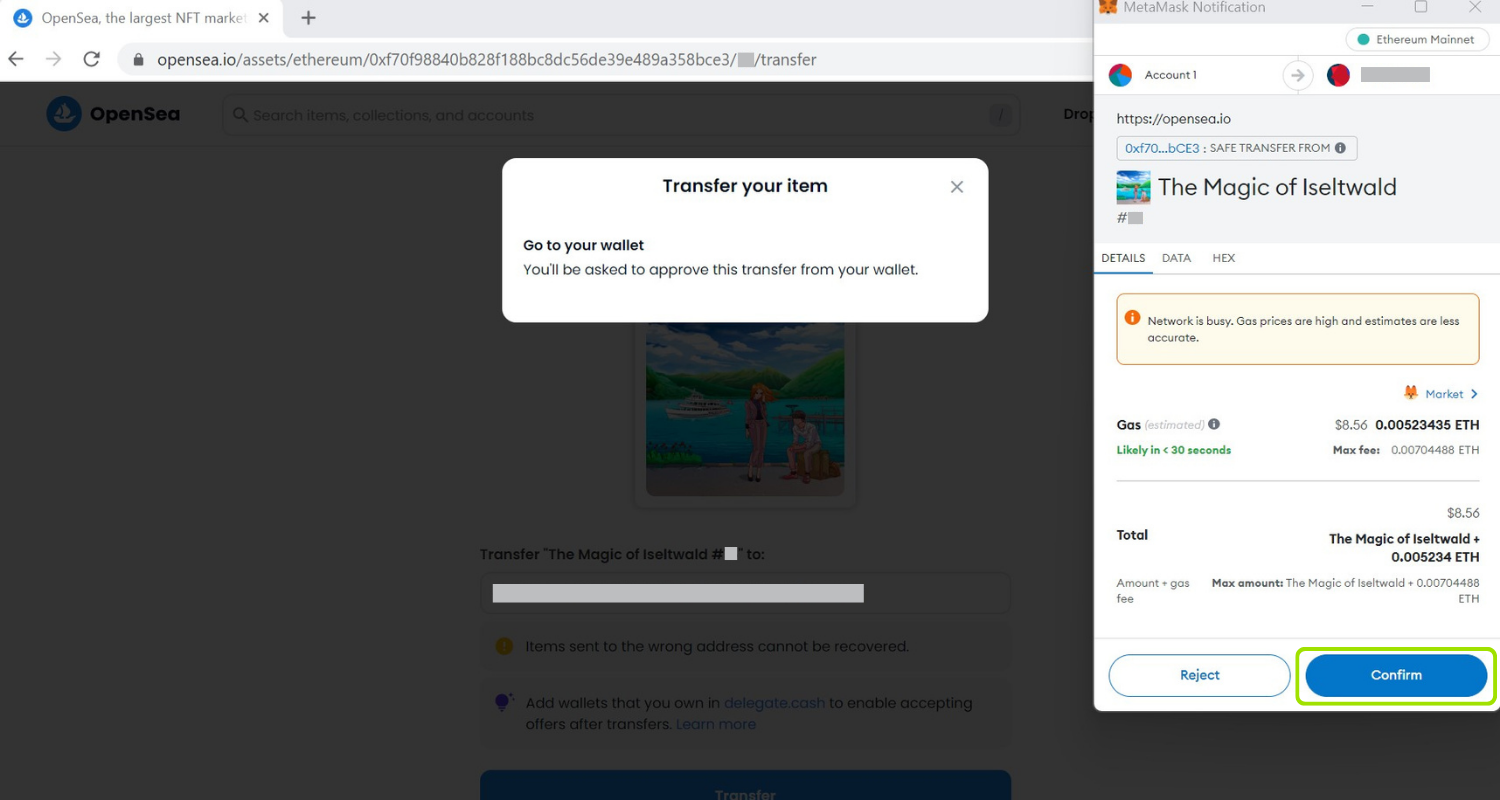The image size is (1500, 800).
Task: Click the 'Go to your wallet' heading
Action: tap(584, 245)
